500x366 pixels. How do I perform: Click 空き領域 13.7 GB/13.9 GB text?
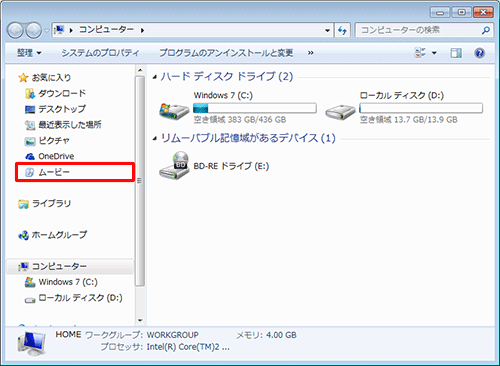[408, 120]
